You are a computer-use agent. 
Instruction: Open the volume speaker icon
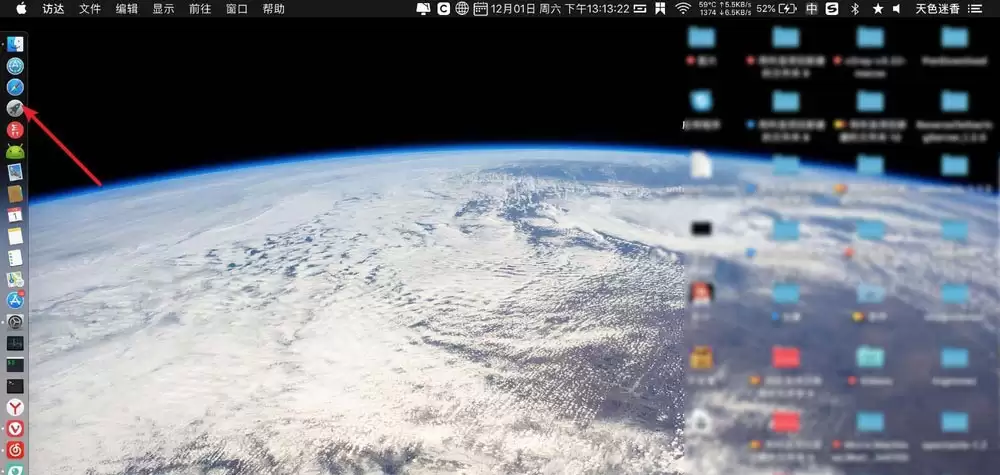[896, 8]
